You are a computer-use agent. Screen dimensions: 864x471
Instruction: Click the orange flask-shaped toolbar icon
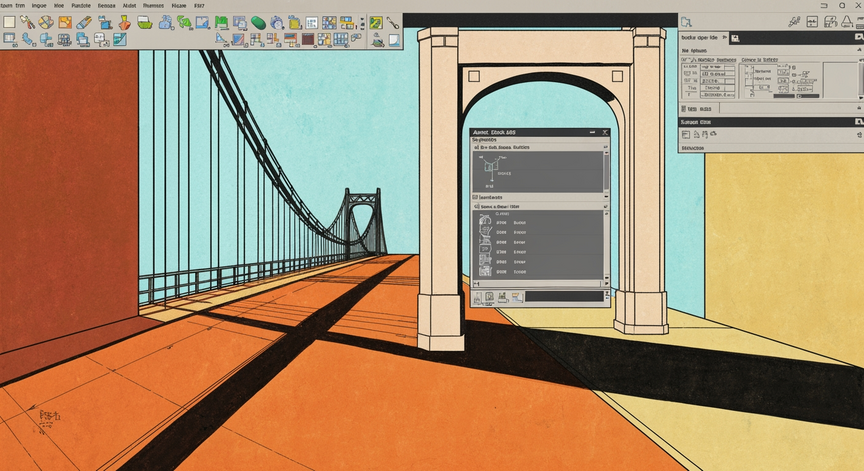click(125, 23)
